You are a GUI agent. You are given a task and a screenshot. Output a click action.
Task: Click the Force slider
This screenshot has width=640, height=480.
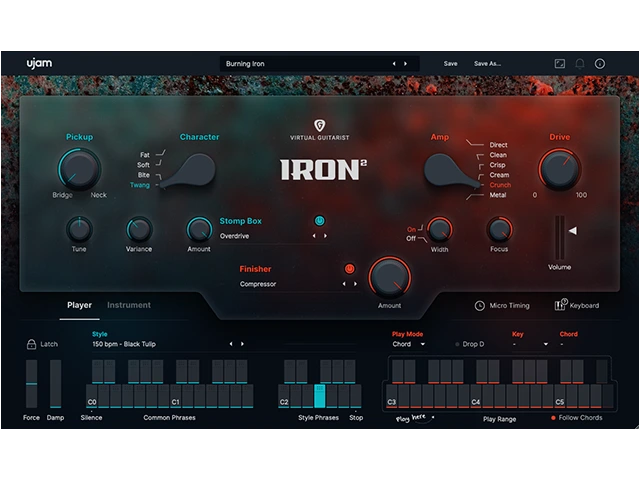31,384
